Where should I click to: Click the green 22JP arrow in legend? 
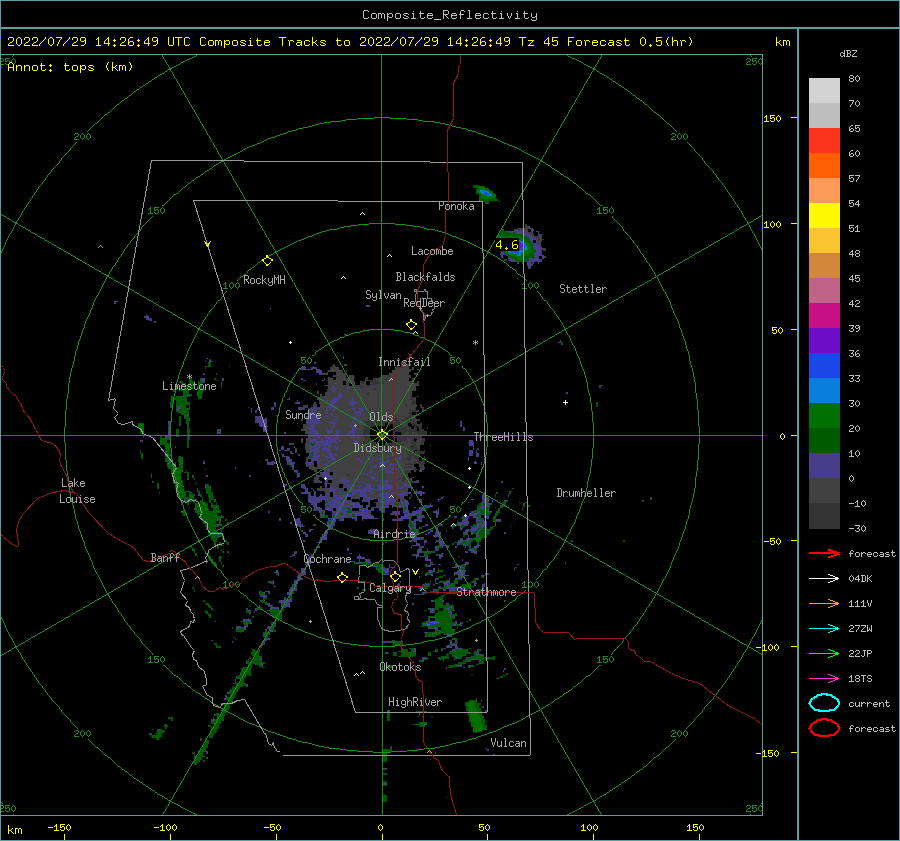tap(824, 653)
